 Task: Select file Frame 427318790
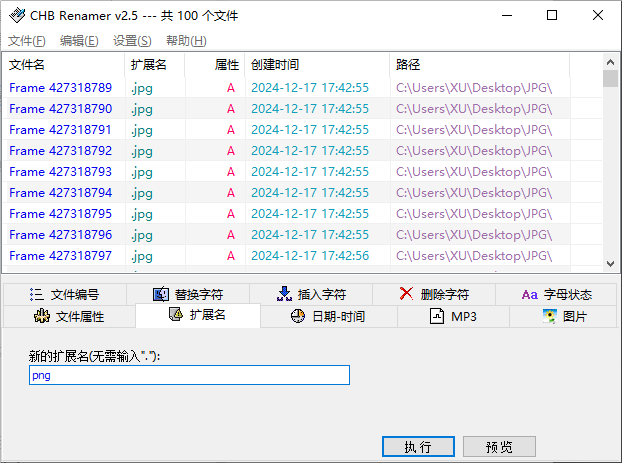60,109
